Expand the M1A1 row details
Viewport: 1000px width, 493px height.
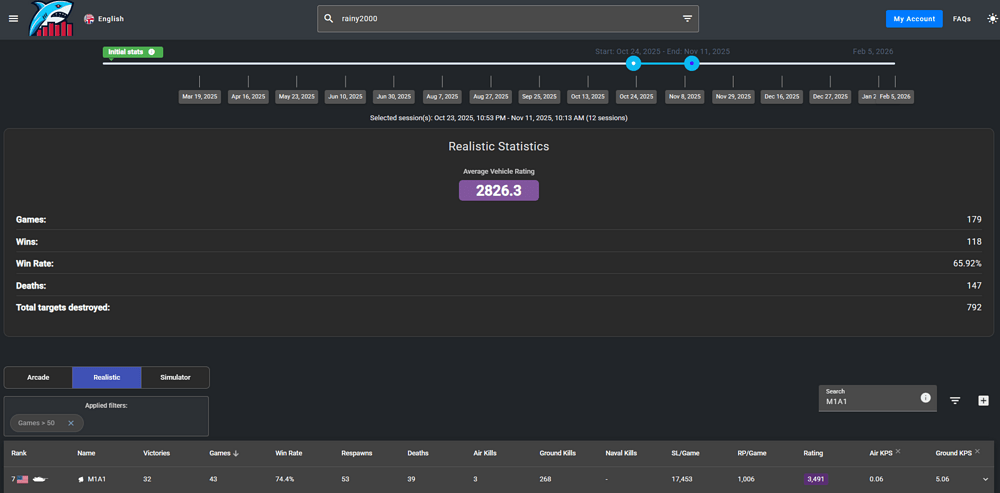[986, 480]
